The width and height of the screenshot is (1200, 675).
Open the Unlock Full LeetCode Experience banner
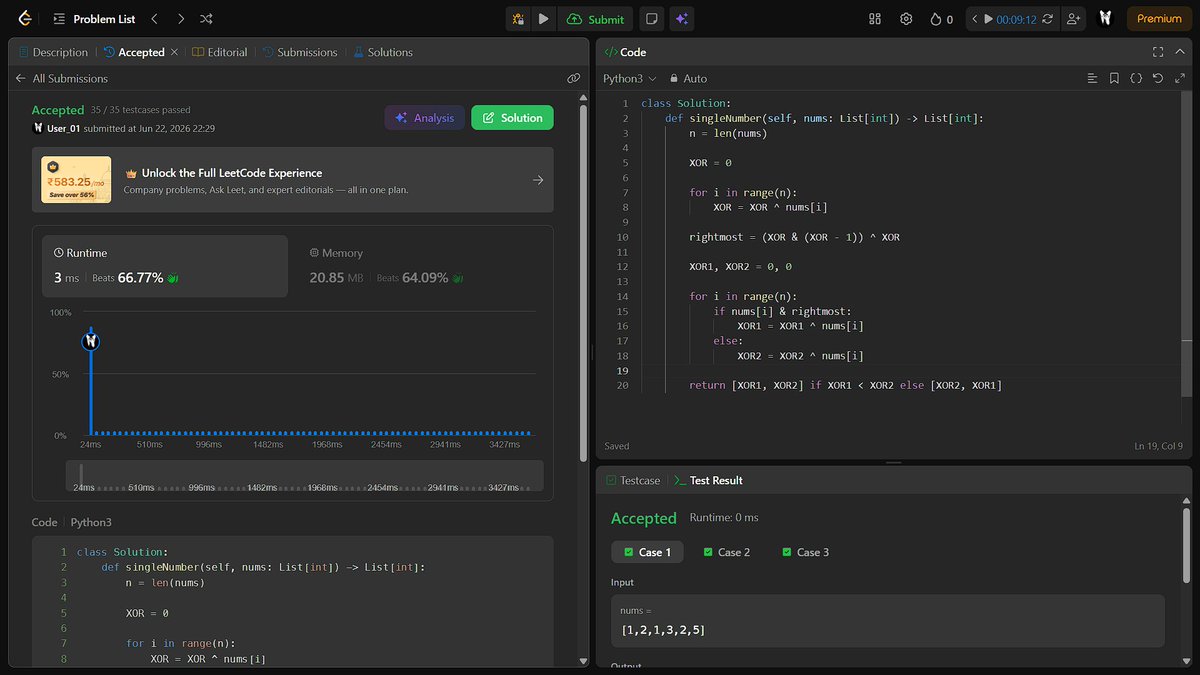(x=292, y=180)
